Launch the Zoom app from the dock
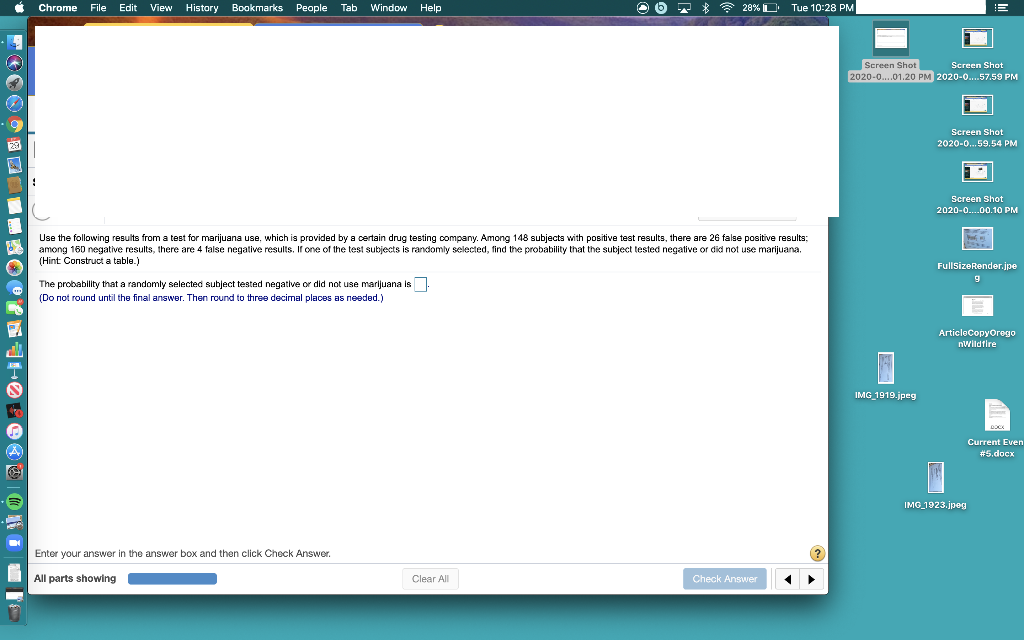Screen dimensions: 1024x640 click(x=13, y=542)
